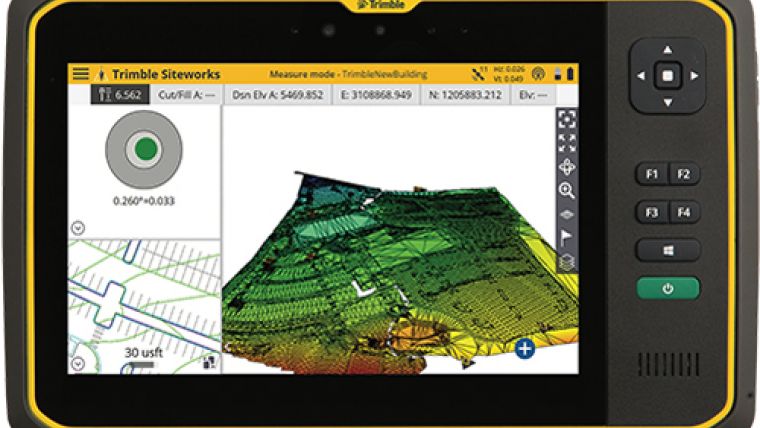Tap the green bubble level indicator
Screen dimensions: 760x428
[x=145, y=149]
